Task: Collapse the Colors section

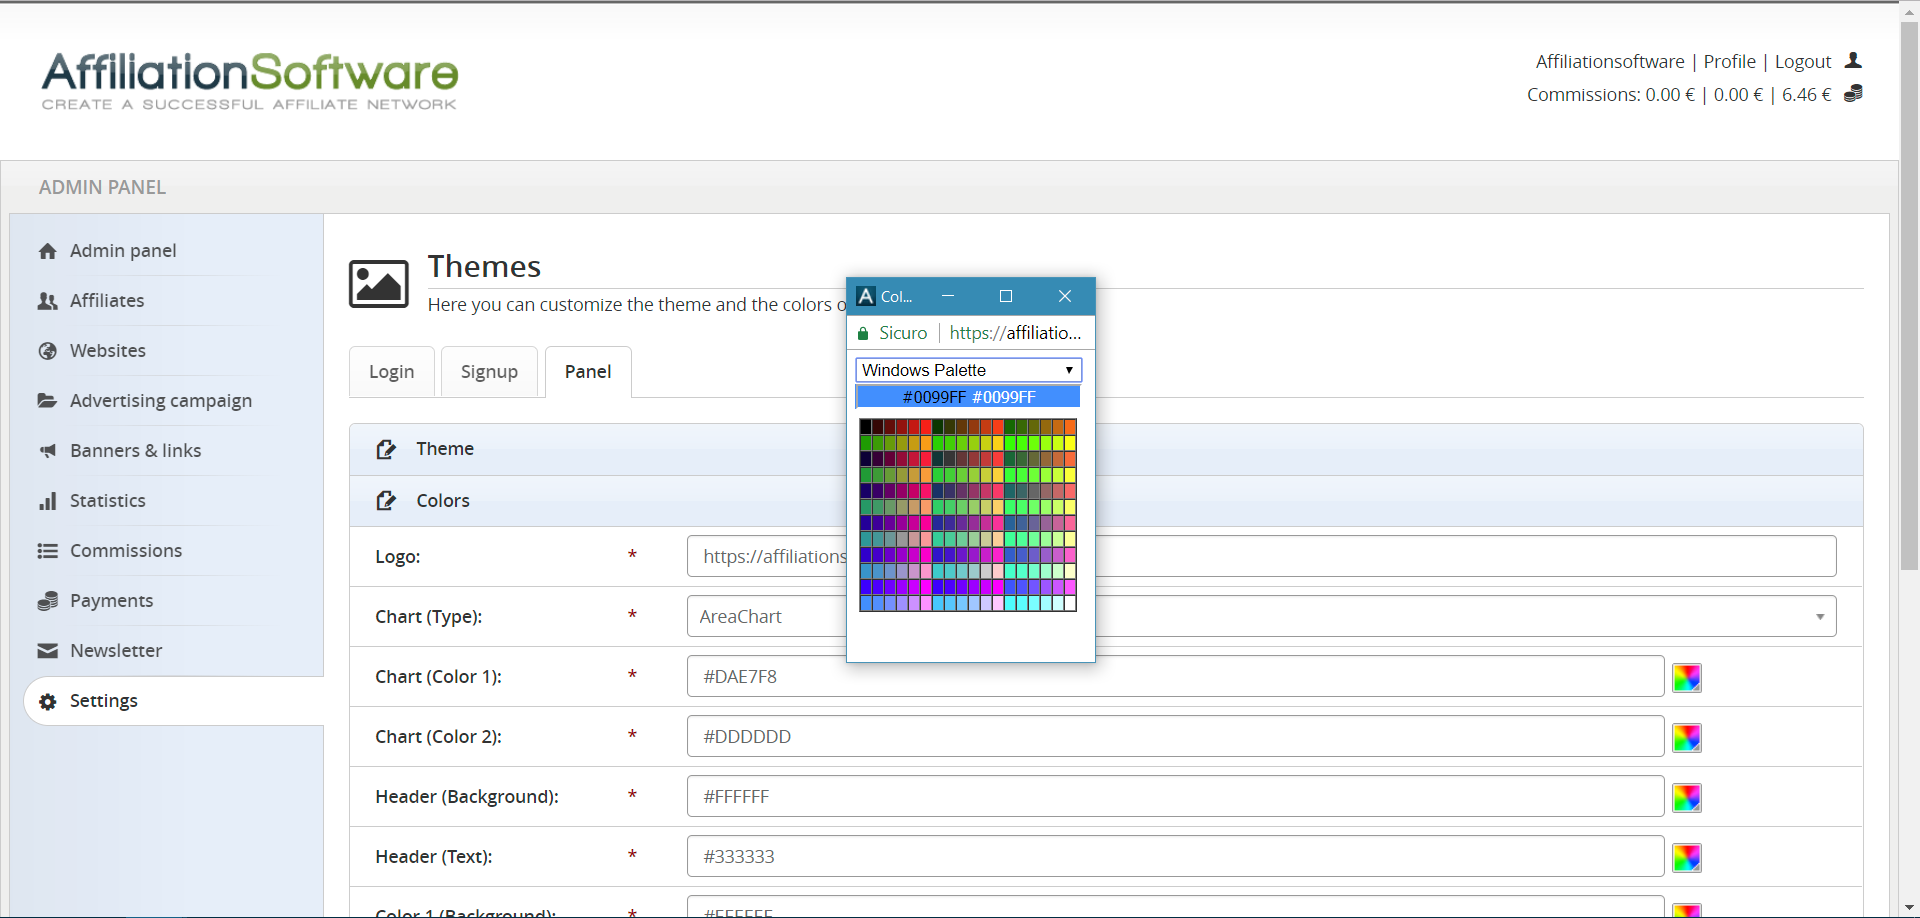Action: pyautogui.click(x=1106, y=501)
